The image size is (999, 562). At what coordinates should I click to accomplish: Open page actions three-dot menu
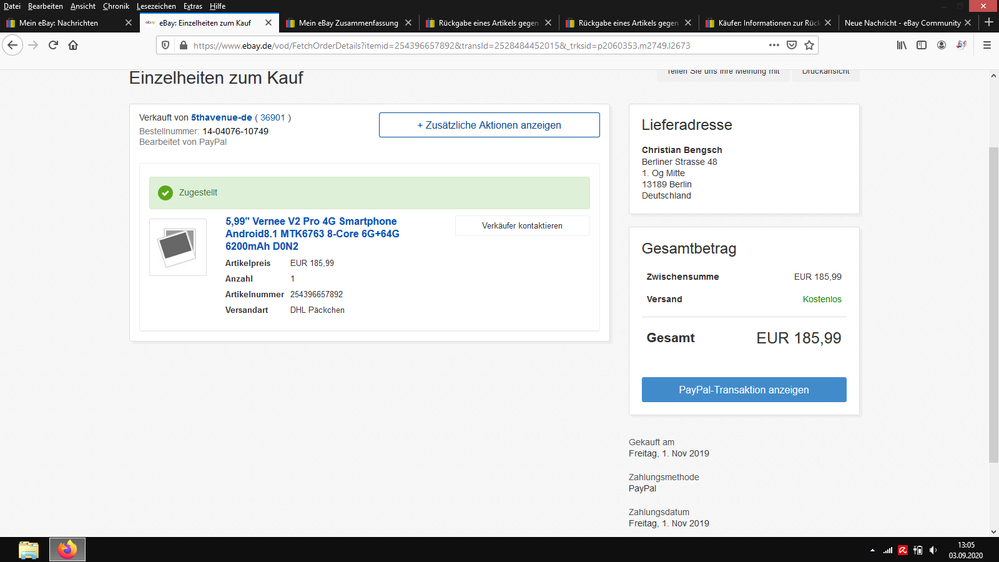(x=773, y=45)
